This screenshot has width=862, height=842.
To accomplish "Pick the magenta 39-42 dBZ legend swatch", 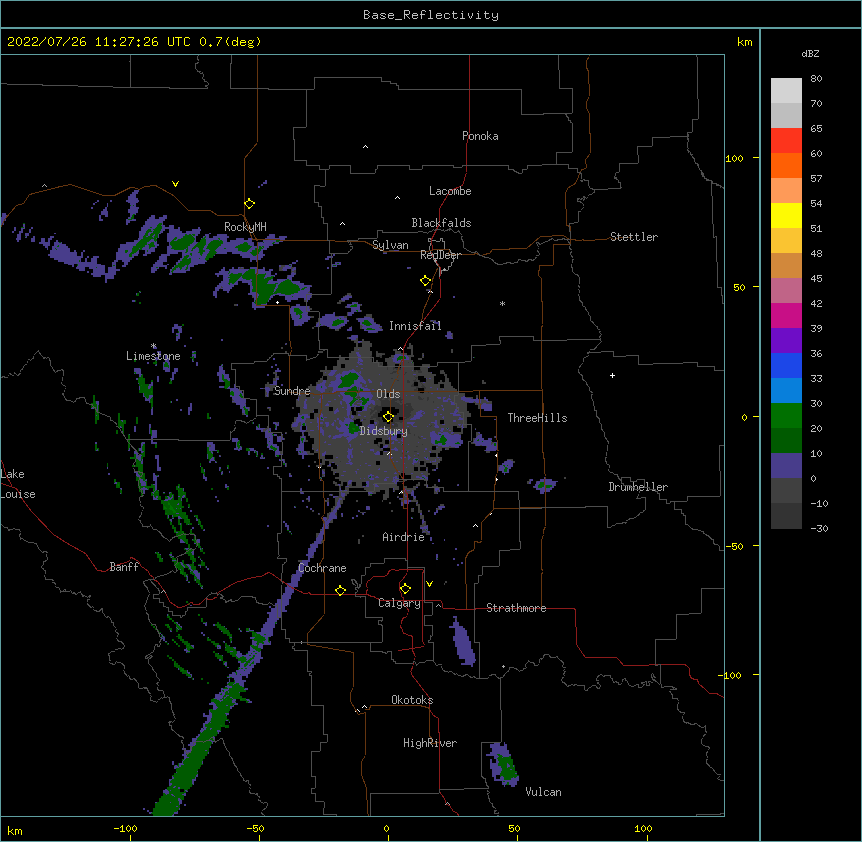I will [x=786, y=315].
